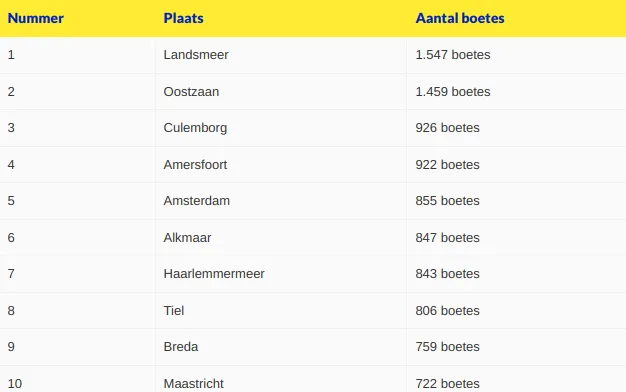Click the Tiel place name
This screenshot has width=626, height=392.
click(174, 311)
